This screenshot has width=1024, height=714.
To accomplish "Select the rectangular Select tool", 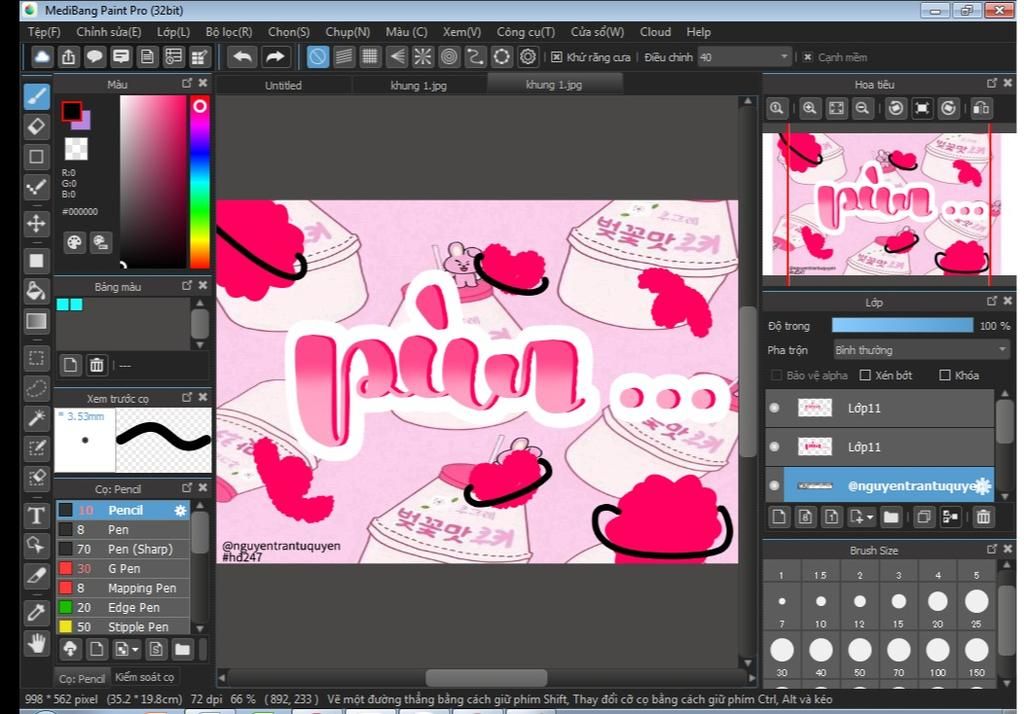I will [37, 358].
